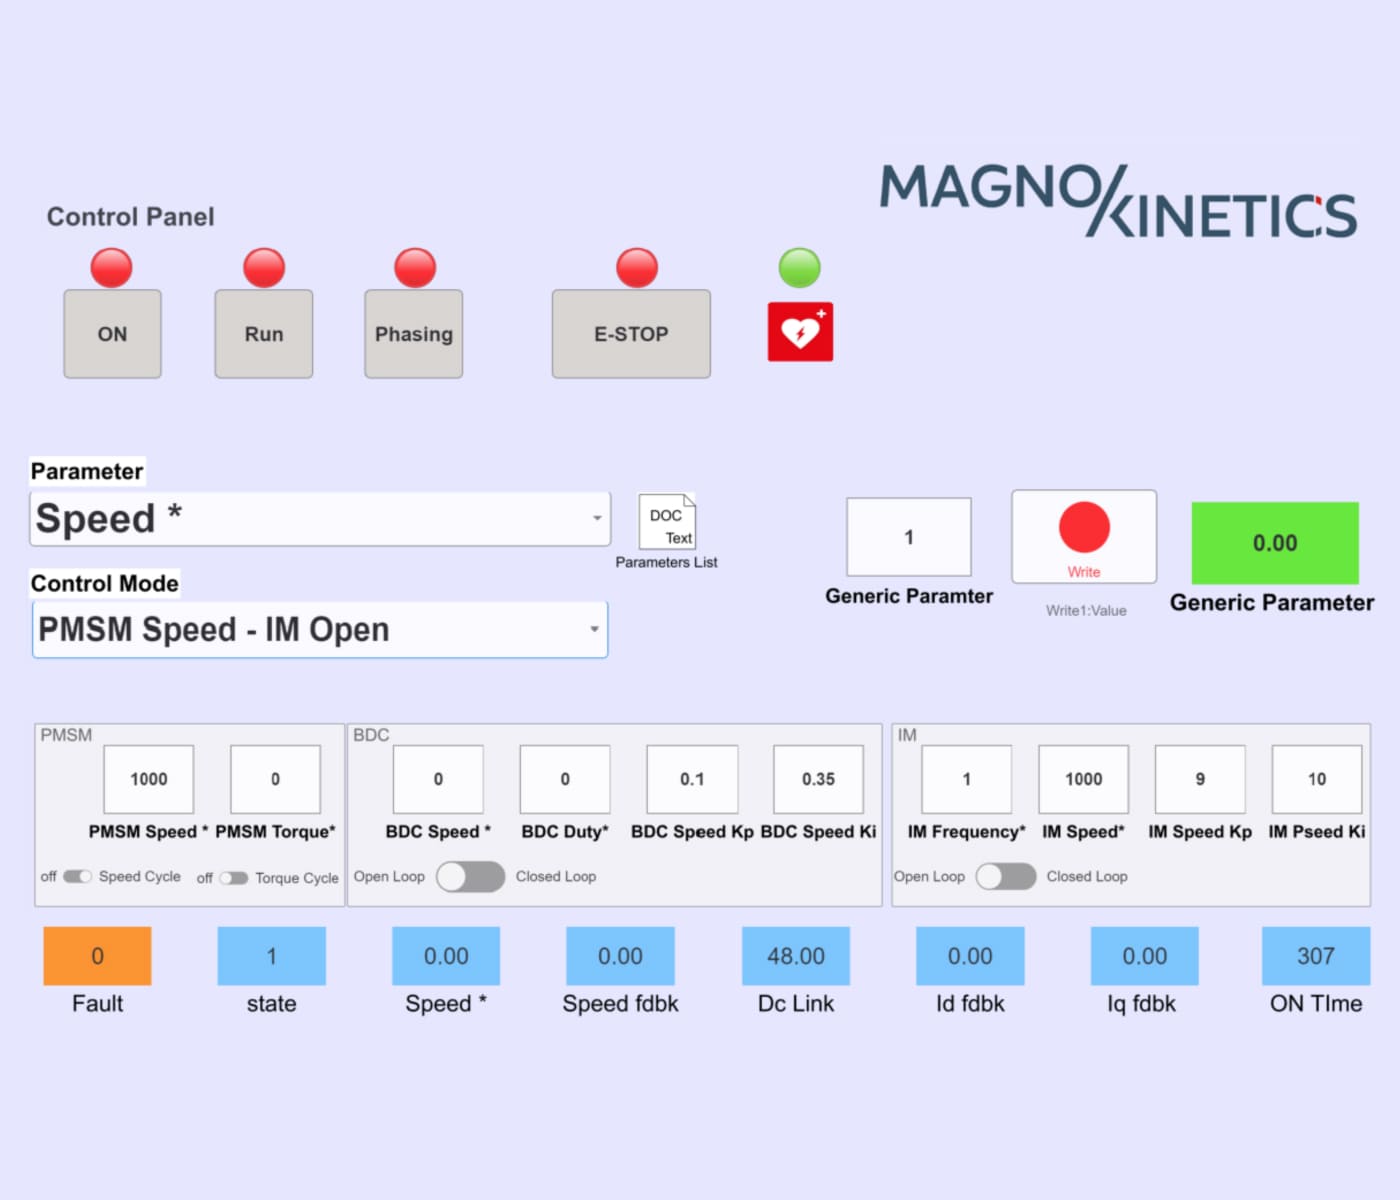The image size is (1400, 1200).
Task: Switch BDC to Open Loop mode
Action: coord(470,876)
